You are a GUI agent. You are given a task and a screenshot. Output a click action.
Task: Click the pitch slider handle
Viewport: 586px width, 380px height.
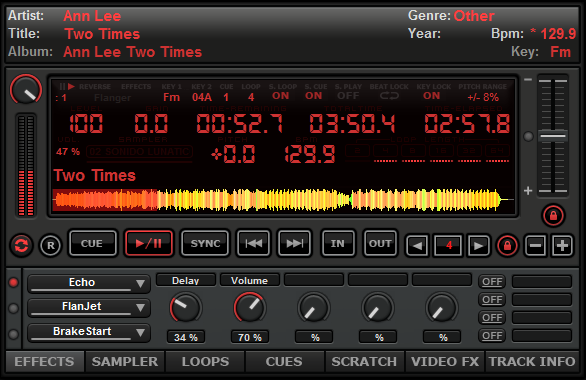click(553, 136)
